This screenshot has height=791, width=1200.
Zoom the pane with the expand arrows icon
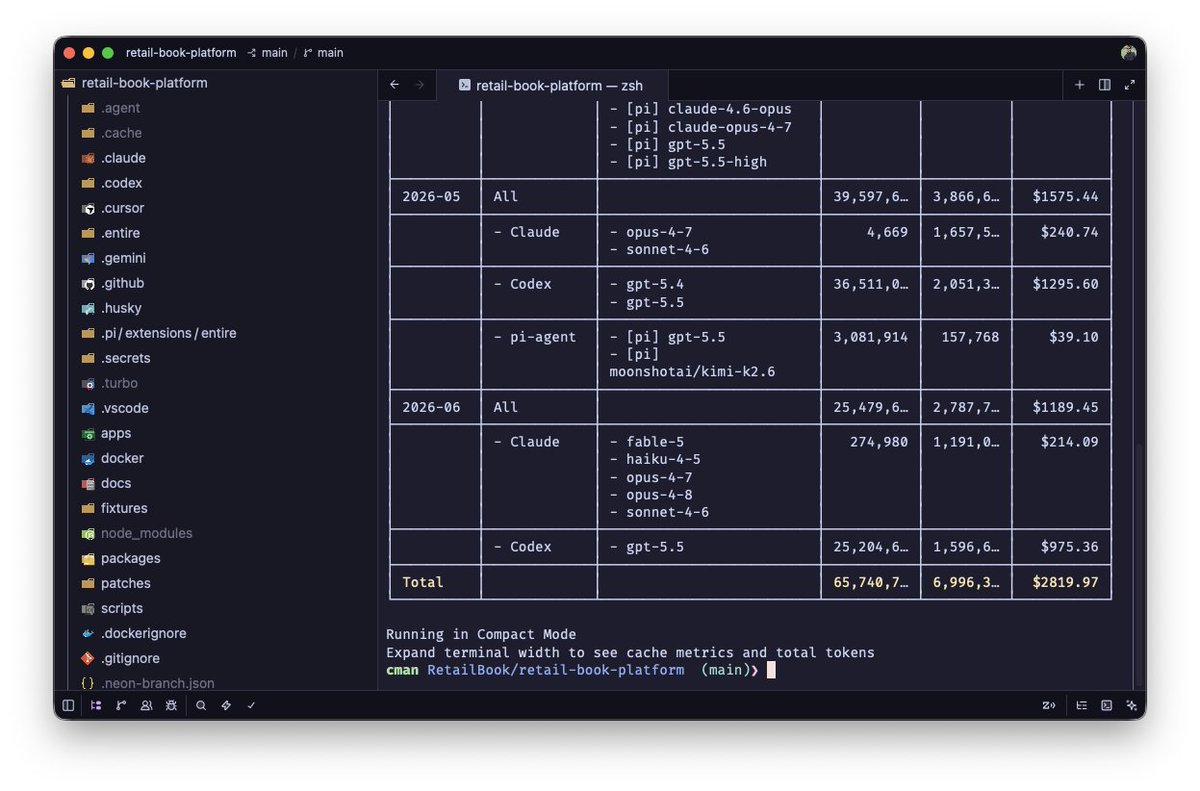coord(1130,85)
